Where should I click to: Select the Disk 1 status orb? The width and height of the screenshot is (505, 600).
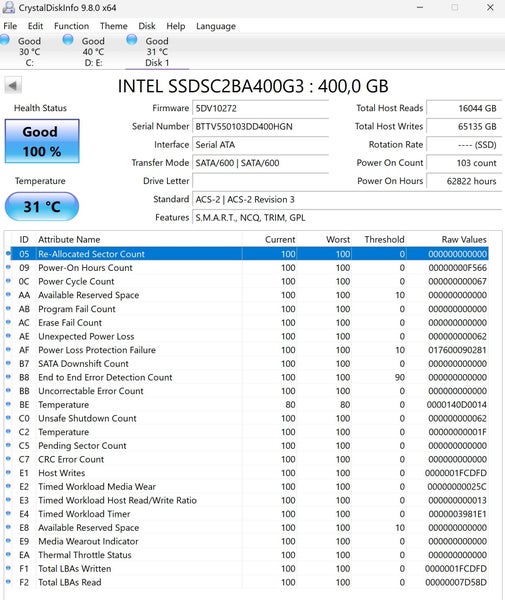pyautogui.click(x=132, y=40)
